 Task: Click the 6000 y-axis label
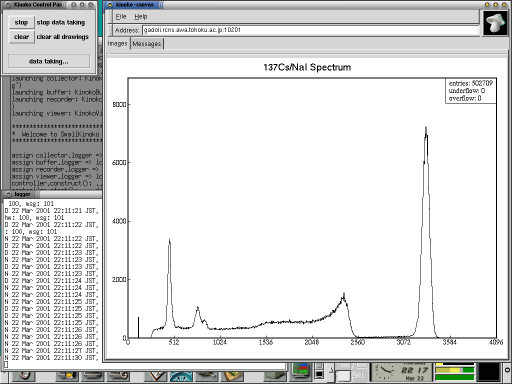[119, 163]
